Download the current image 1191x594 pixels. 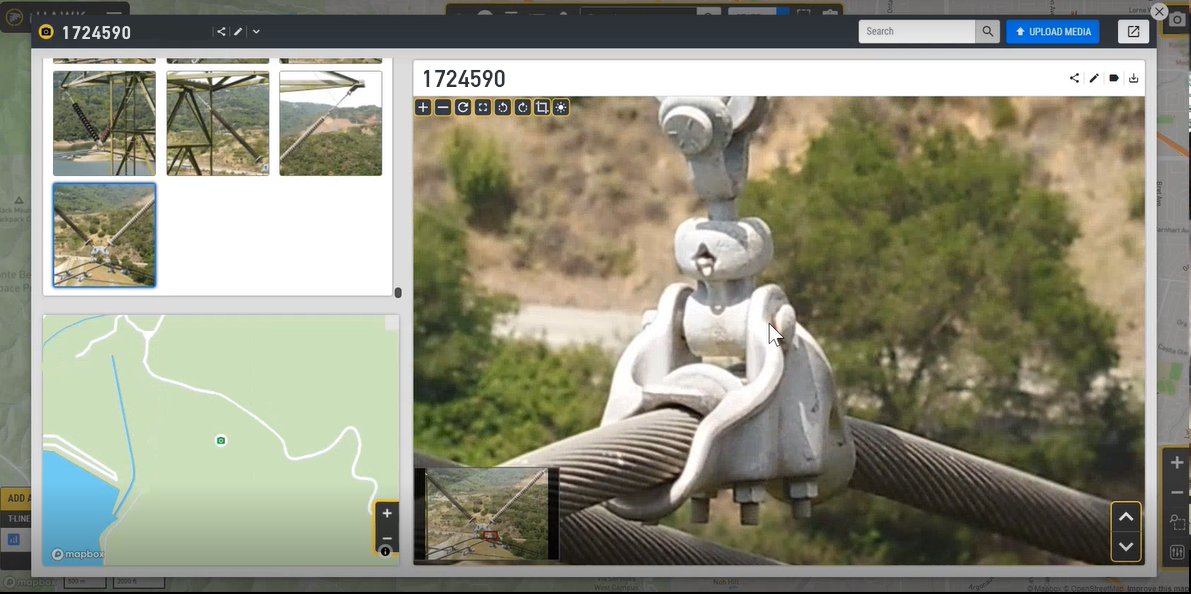click(1133, 77)
